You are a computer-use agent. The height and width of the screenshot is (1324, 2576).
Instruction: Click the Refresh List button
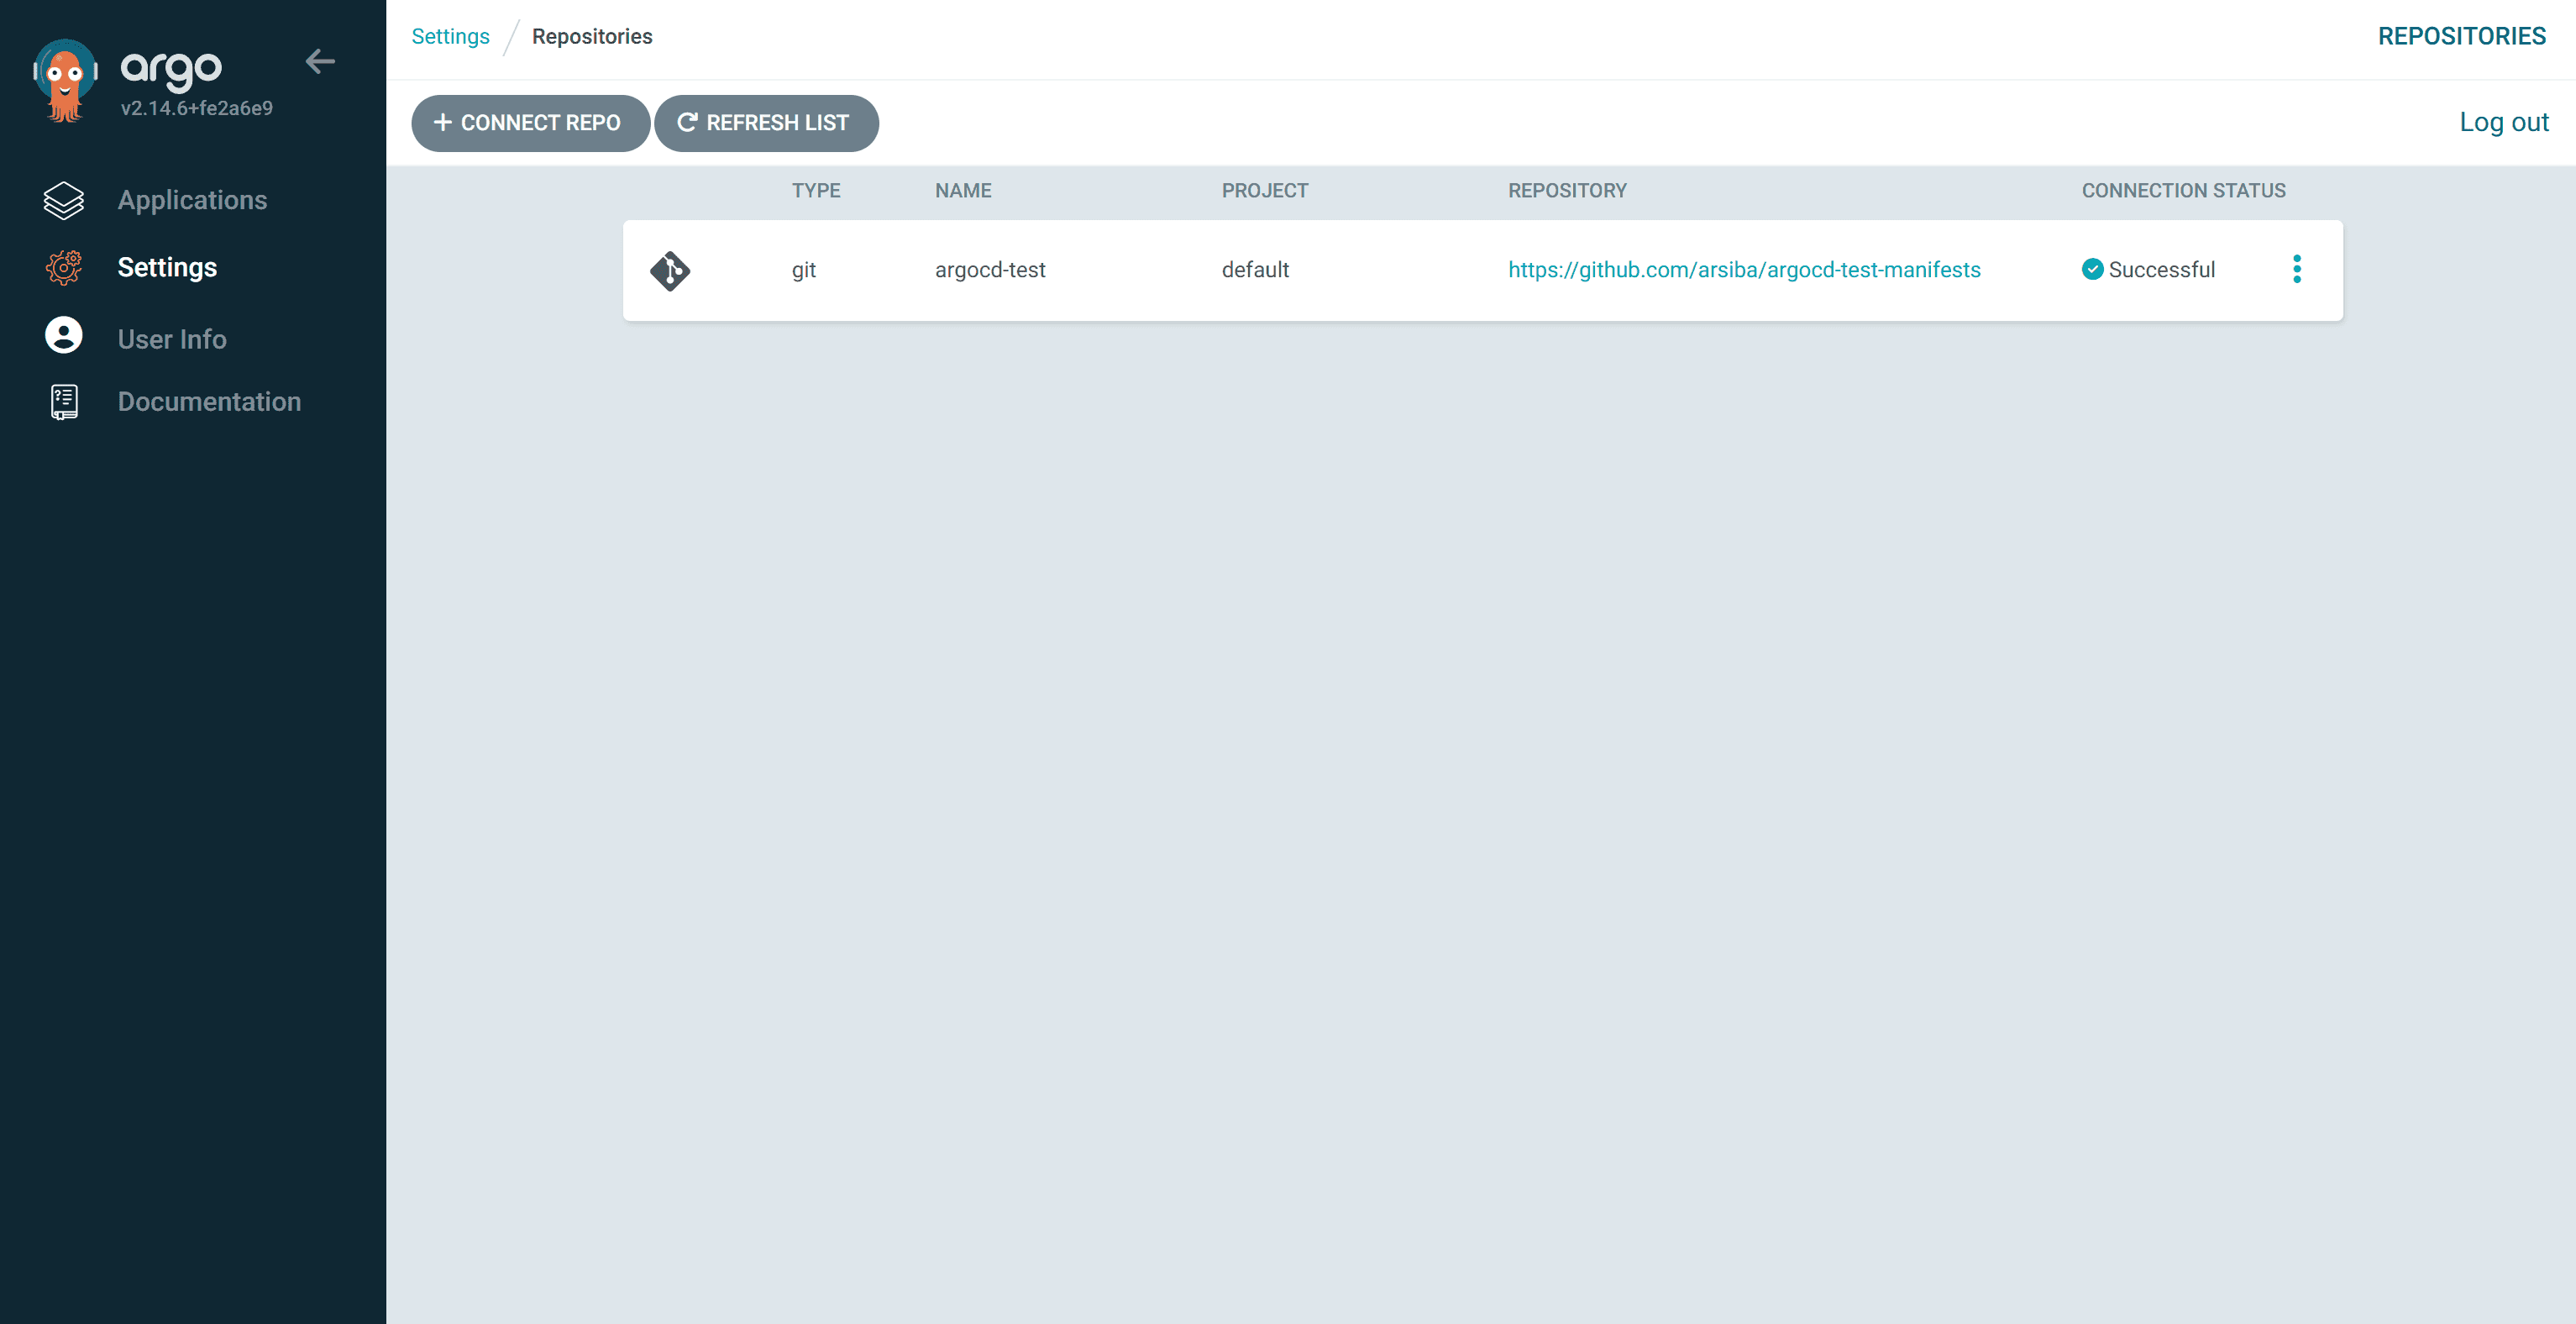click(x=766, y=123)
